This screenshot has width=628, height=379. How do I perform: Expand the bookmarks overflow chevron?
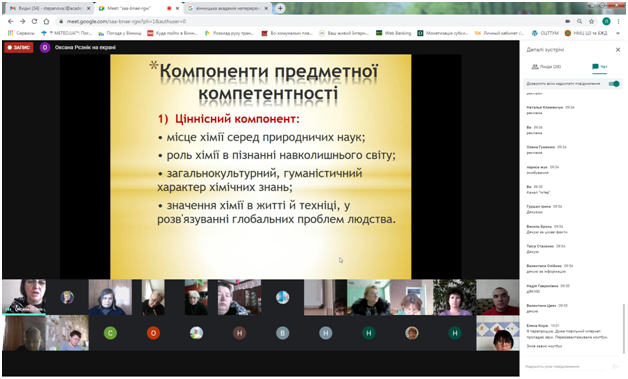[x=618, y=33]
